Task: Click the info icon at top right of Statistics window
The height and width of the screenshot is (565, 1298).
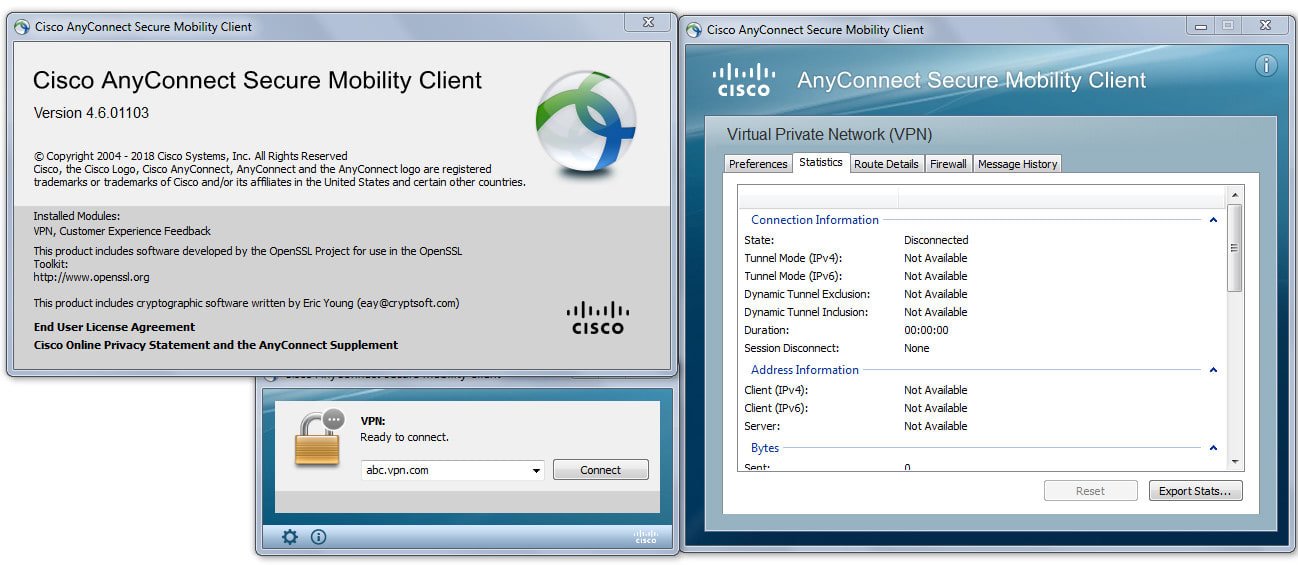Action: pyautogui.click(x=1266, y=66)
